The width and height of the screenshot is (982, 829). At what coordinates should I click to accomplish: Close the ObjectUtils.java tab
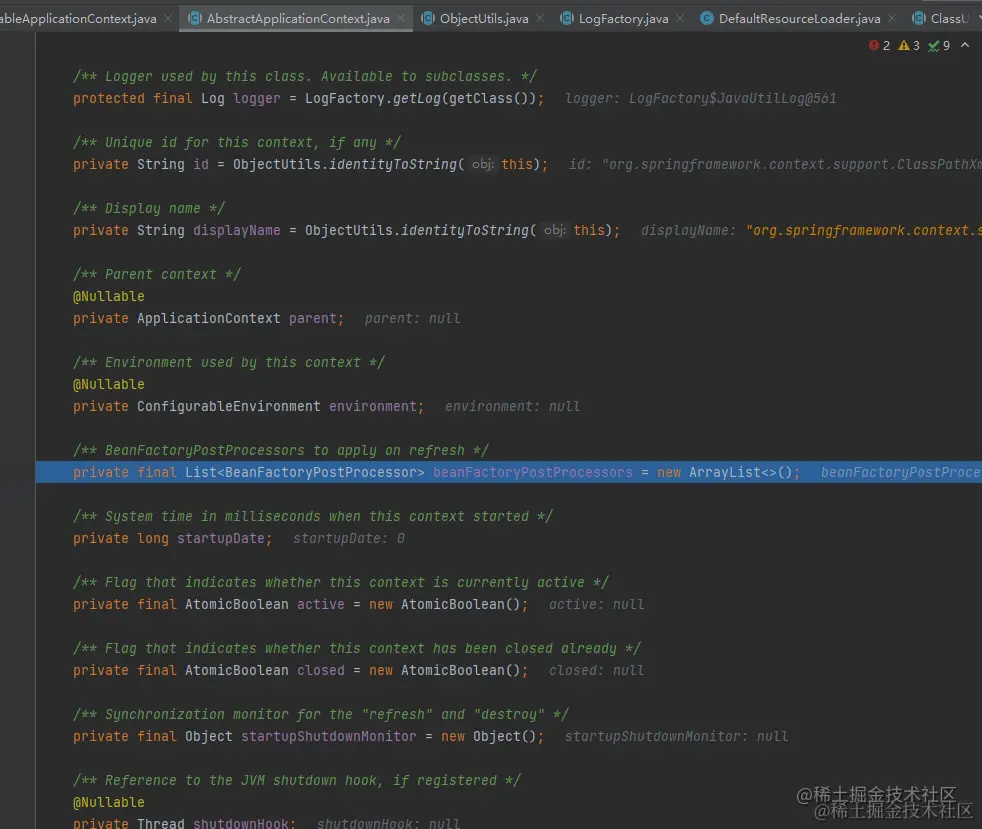click(540, 19)
